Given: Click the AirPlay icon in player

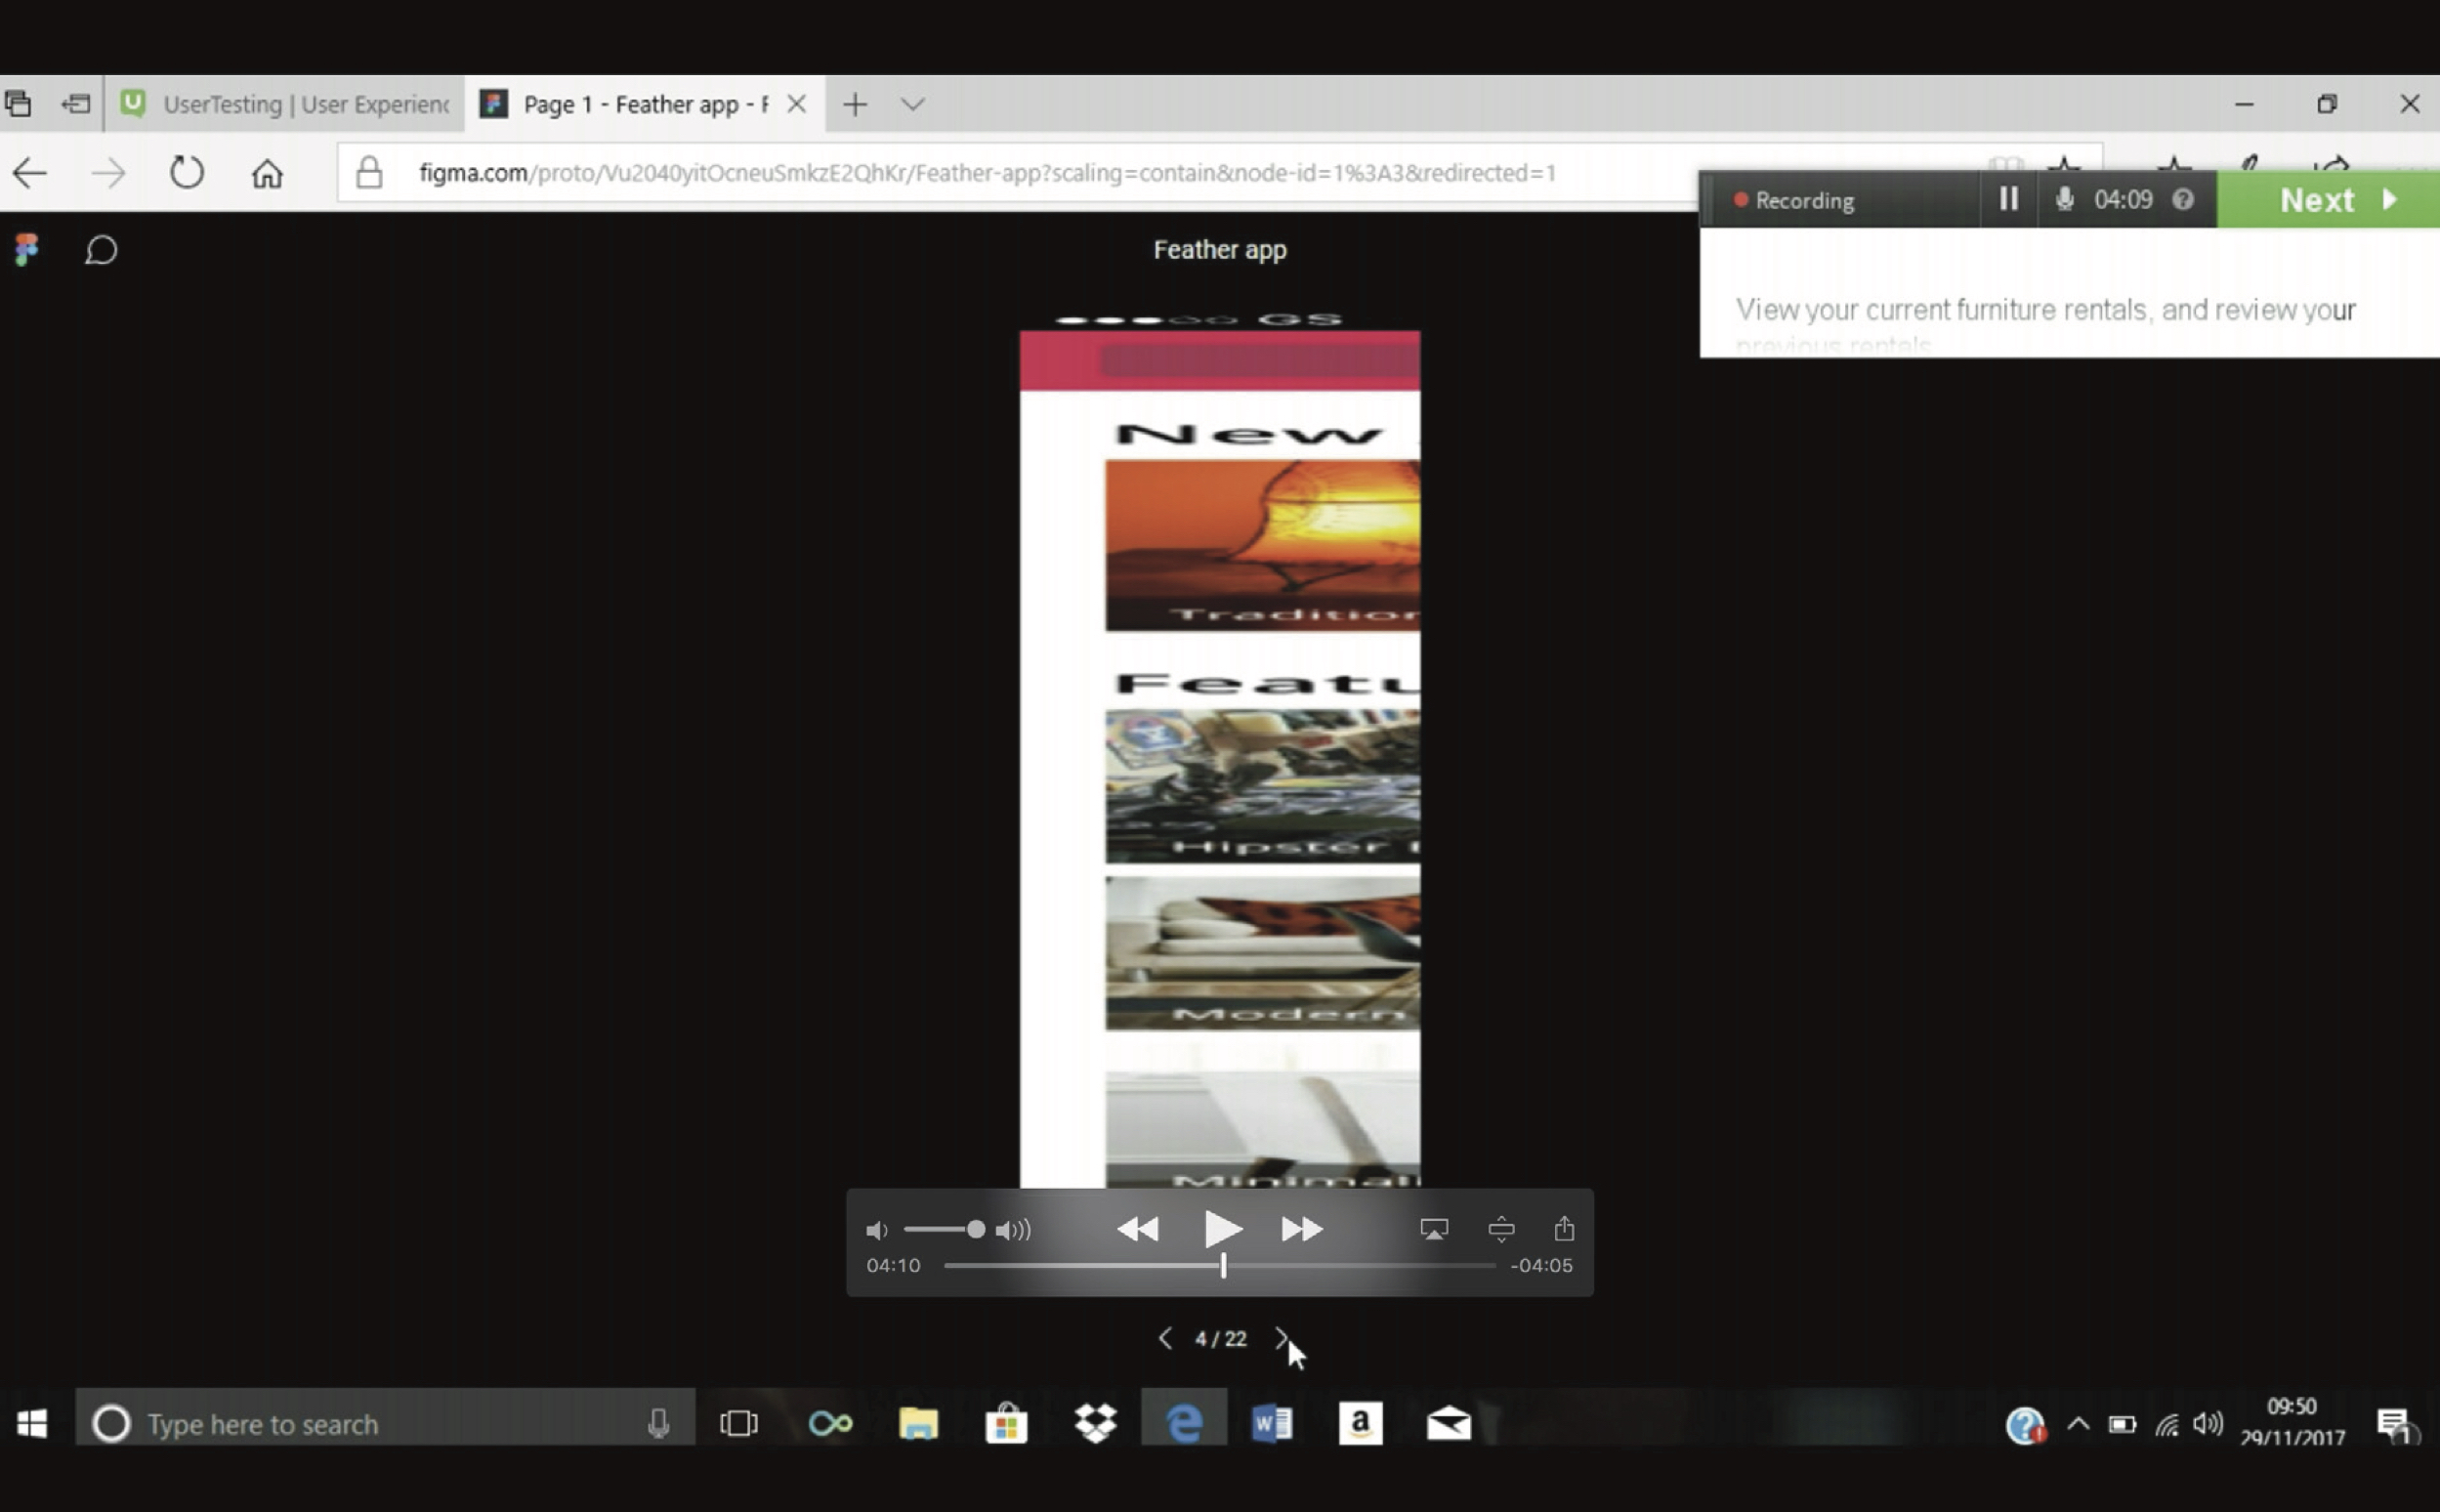Looking at the screenshot, I should [x=1433, y=1229].
